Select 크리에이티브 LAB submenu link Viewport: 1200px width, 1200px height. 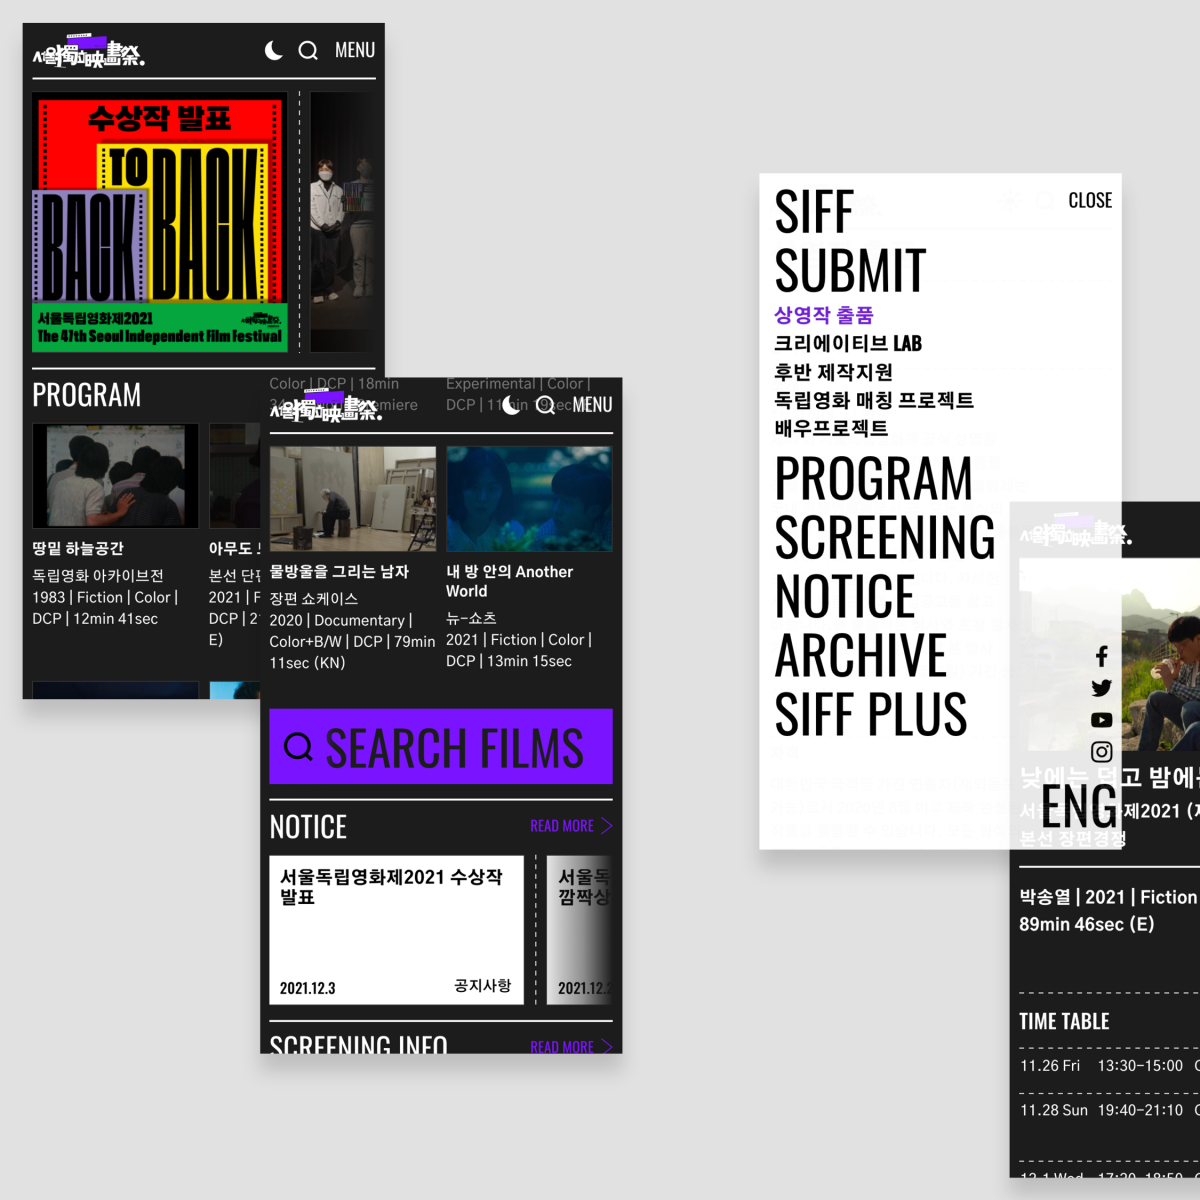point(848,343)
